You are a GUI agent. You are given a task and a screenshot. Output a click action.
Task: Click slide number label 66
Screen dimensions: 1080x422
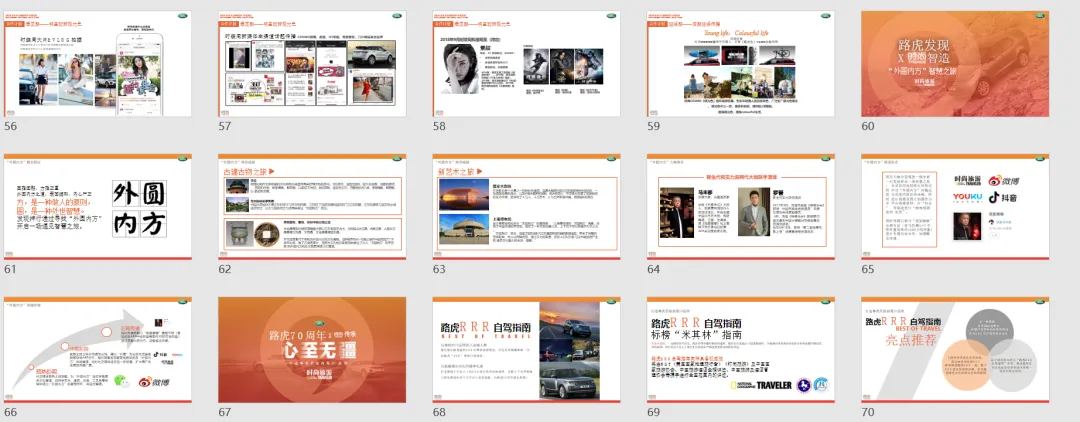point(10,412)
